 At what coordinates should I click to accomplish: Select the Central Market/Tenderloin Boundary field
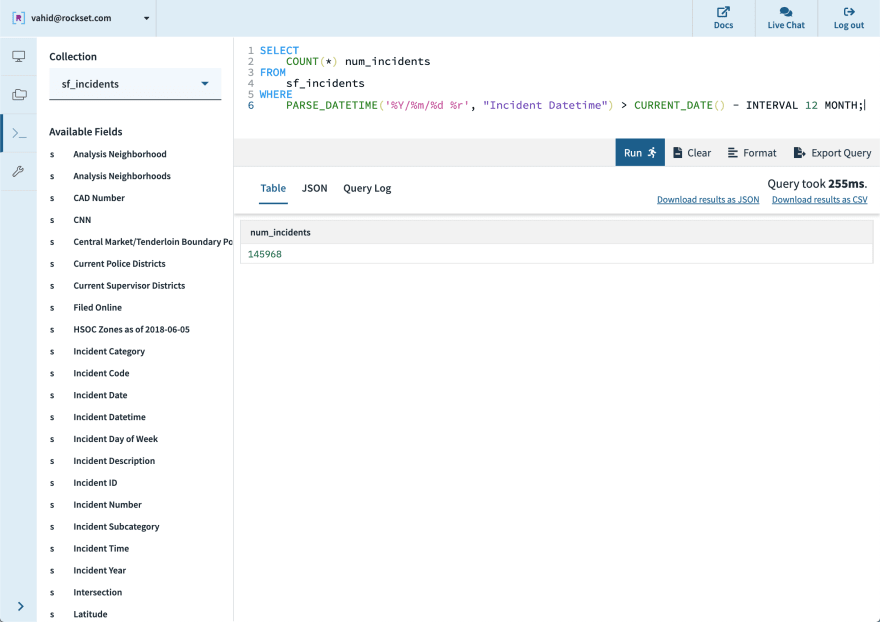click(x=153, y=242)
